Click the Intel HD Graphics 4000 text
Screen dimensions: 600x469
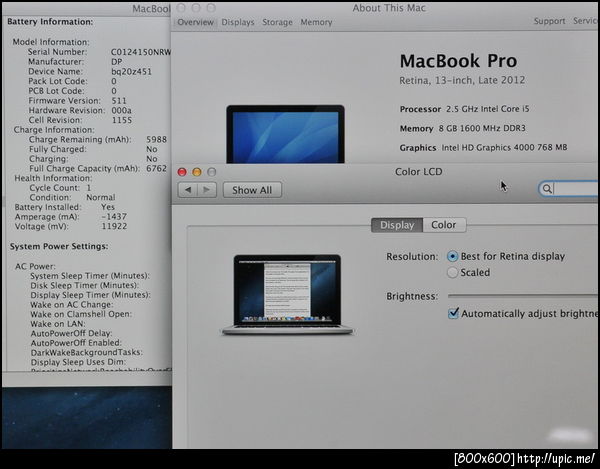click(504, 147)
